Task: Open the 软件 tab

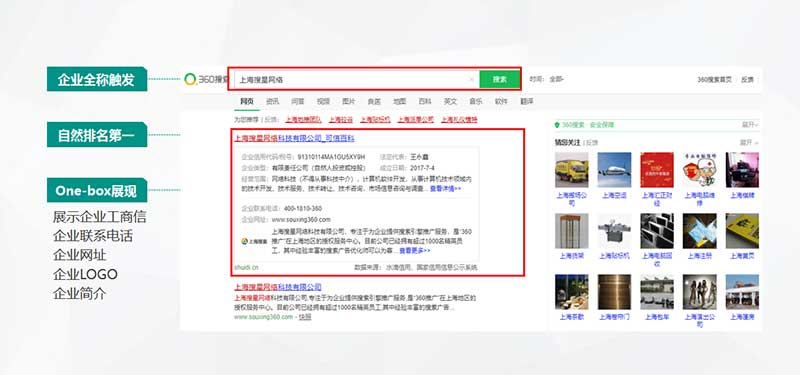Action: pos(502,102)
